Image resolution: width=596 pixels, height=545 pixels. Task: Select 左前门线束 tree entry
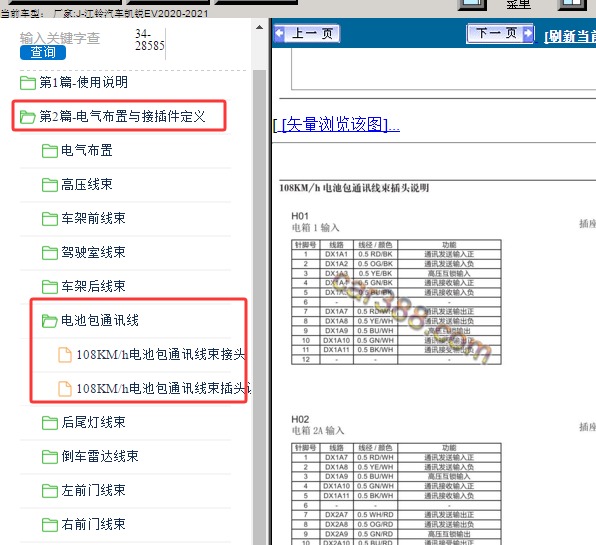(x=94, y=490)
